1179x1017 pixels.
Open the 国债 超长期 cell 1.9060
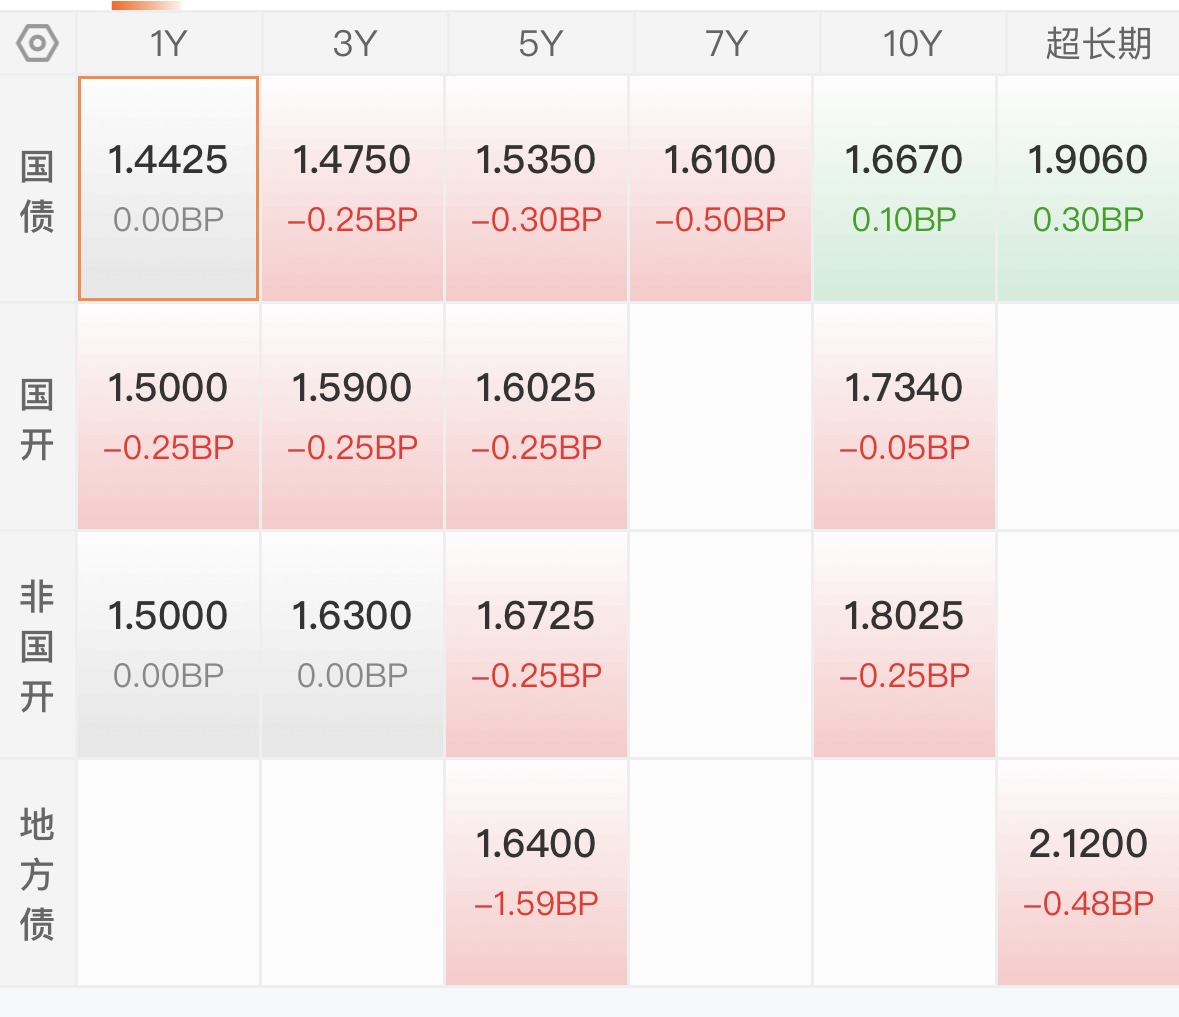(1088, 188)
